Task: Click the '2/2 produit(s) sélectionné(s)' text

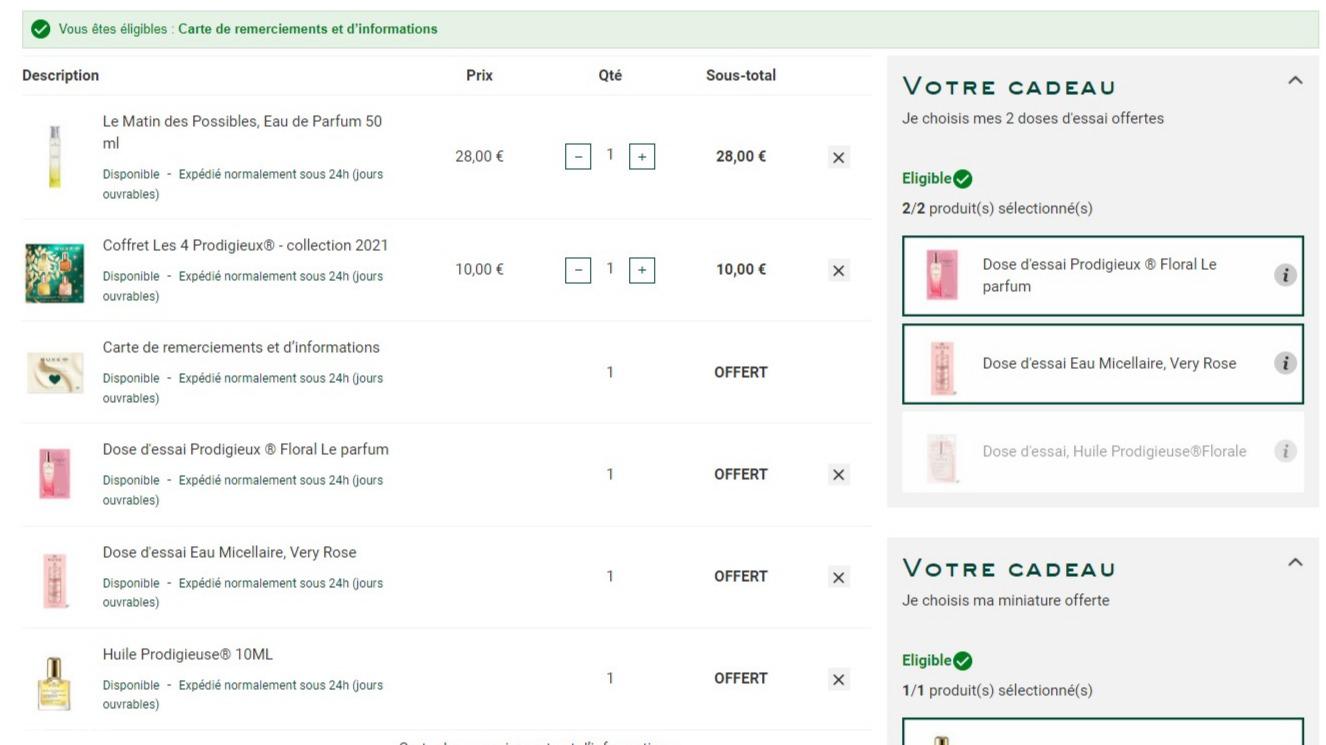Action: [x=997, y=209]
